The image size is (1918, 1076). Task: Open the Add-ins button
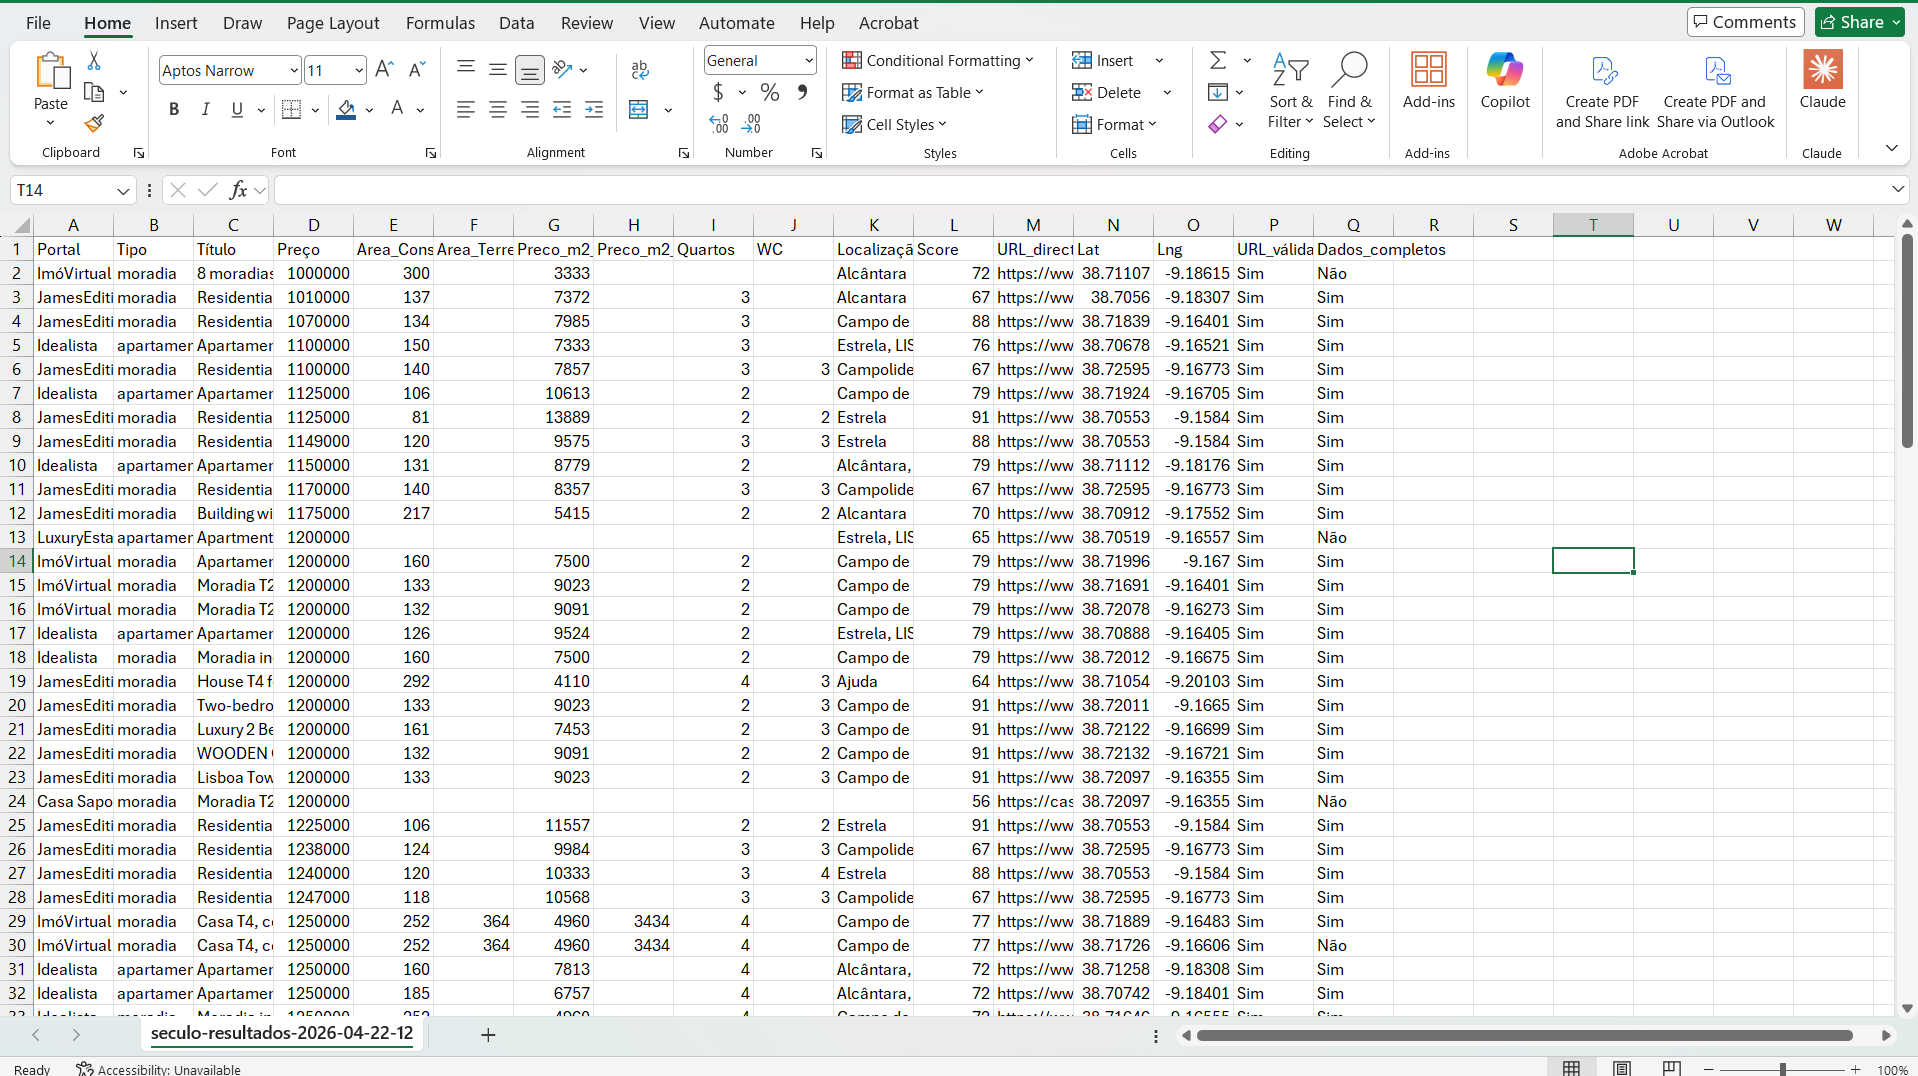pos(1428,80)
